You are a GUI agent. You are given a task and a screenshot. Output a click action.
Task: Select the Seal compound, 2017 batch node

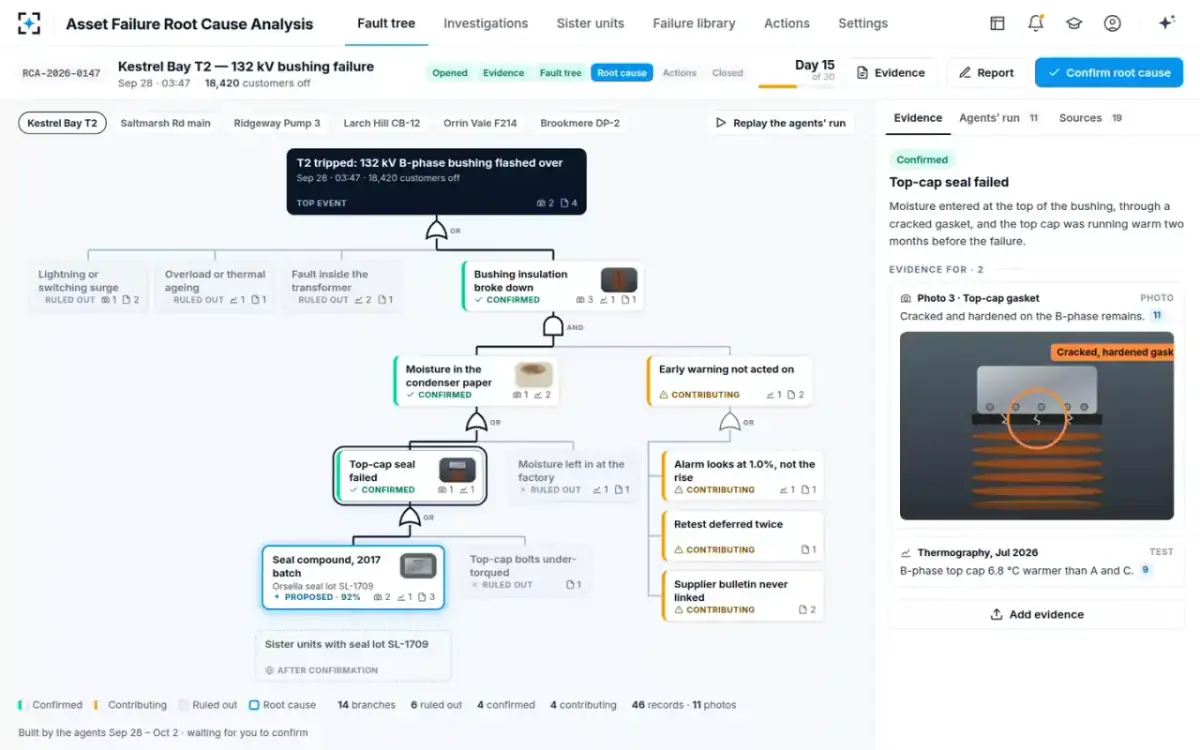point(353,577)
